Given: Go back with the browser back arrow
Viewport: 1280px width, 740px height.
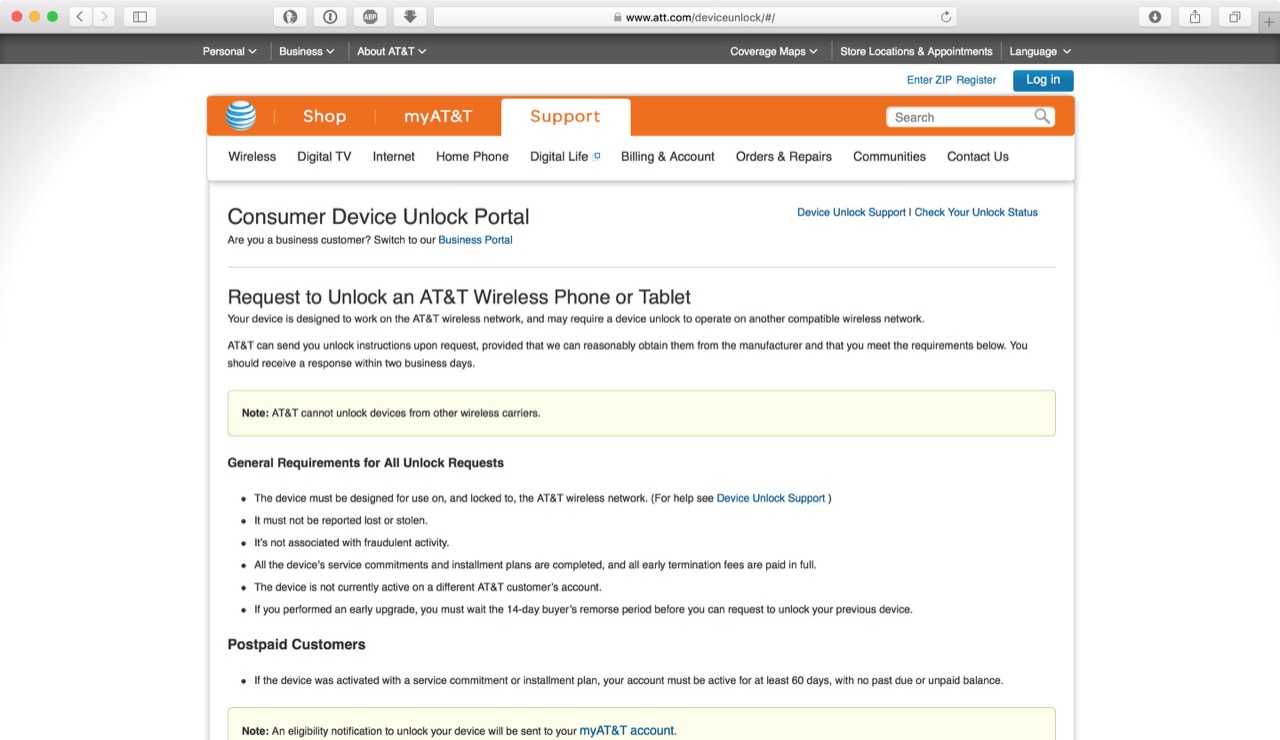Looking at the screenshot, I should coord(80,17).
